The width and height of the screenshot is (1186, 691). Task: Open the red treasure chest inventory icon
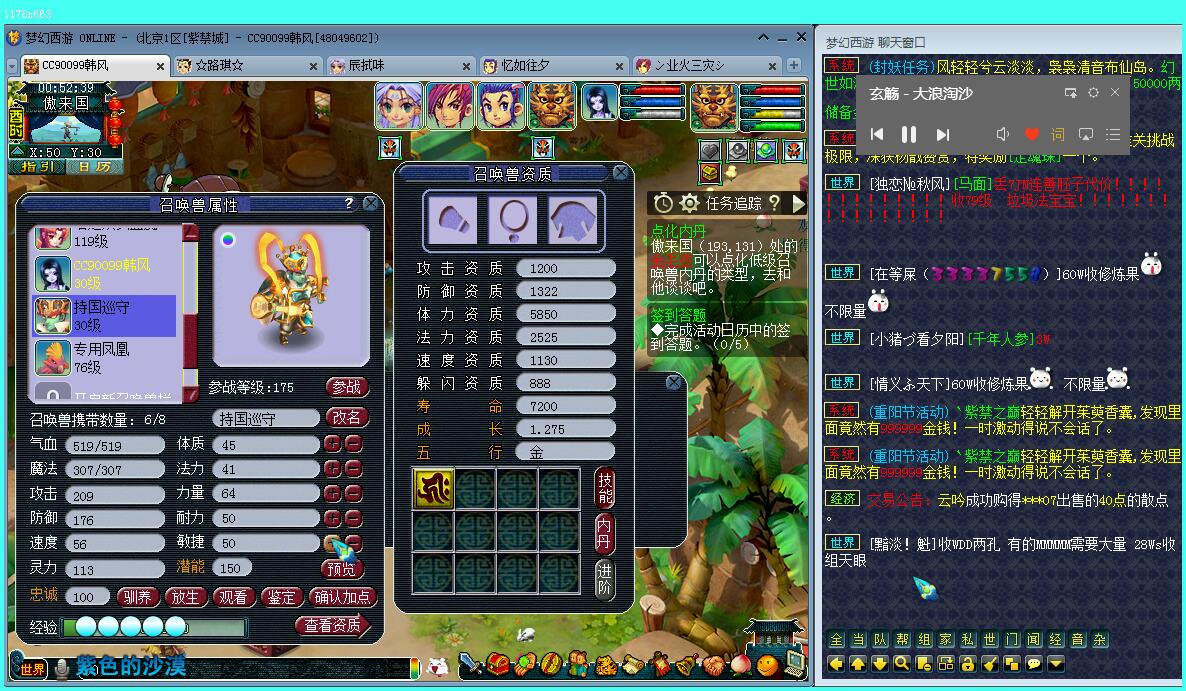pyautogui.click(x=497, y=664)
